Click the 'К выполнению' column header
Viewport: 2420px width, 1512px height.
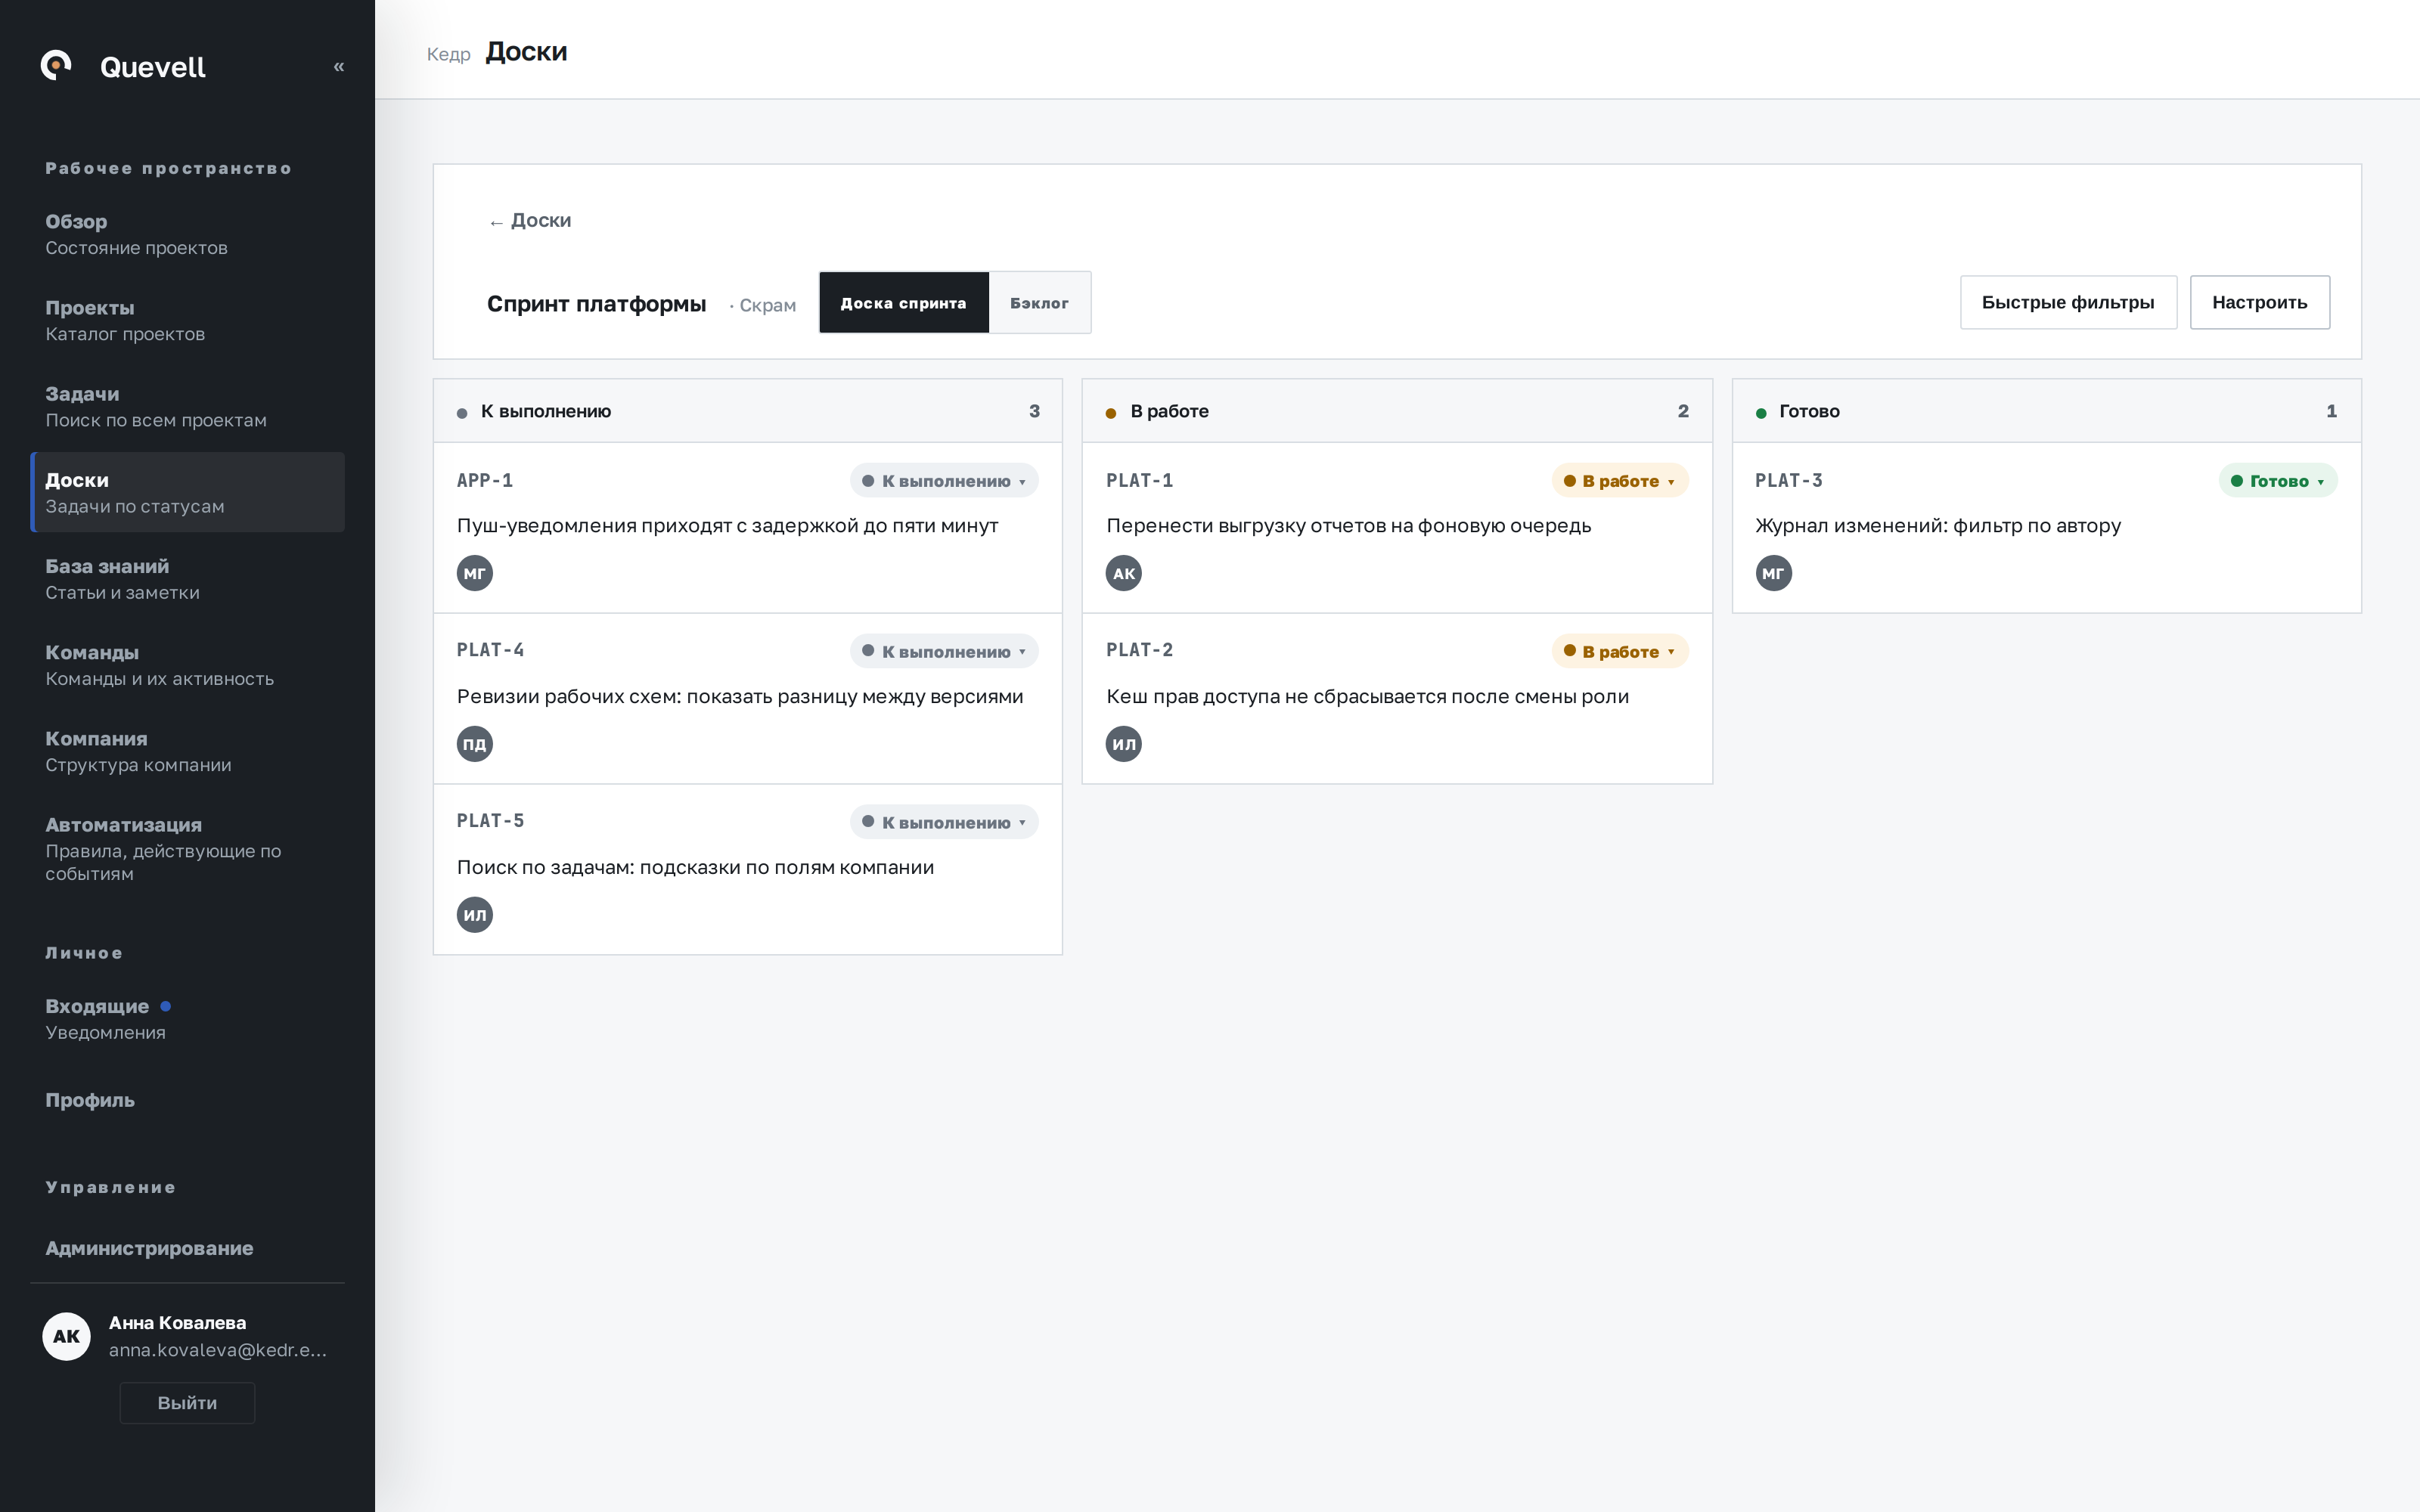[x=747, y=411]
